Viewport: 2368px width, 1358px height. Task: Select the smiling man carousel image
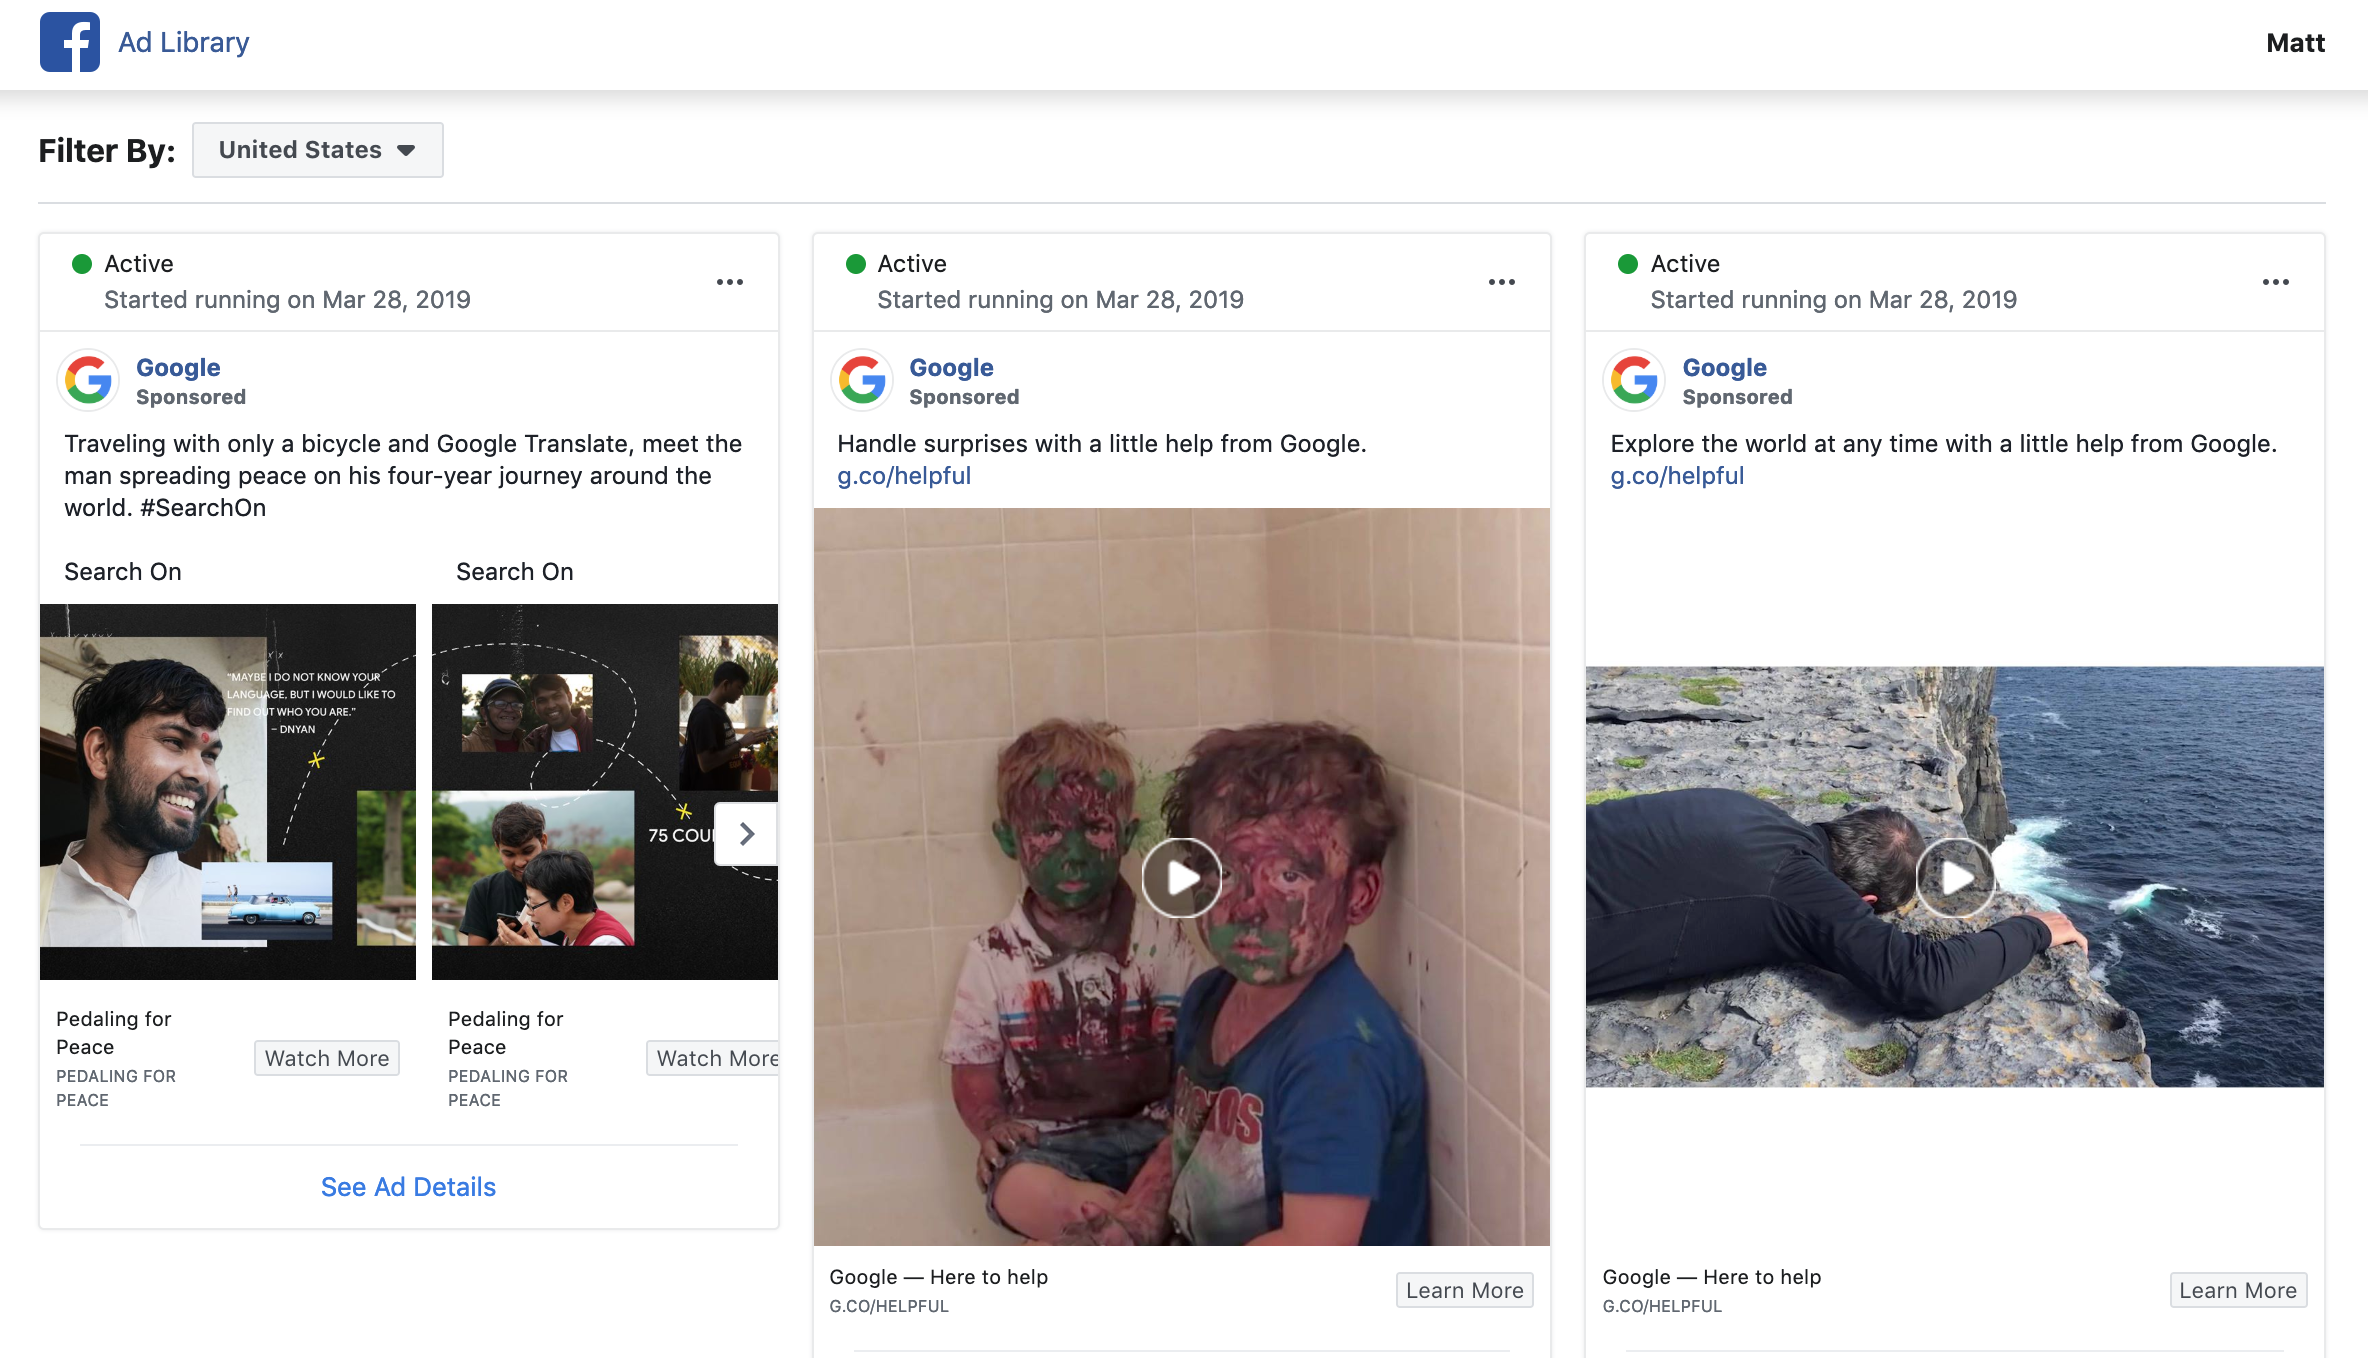click(x=227, y=790)
